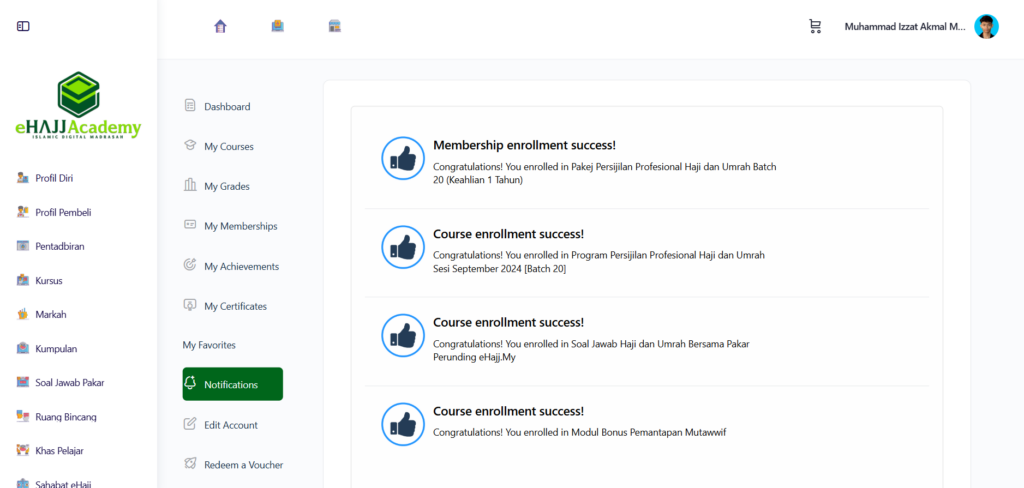Select Pentadbiran from the sidebar

click(x=59, y=246)
